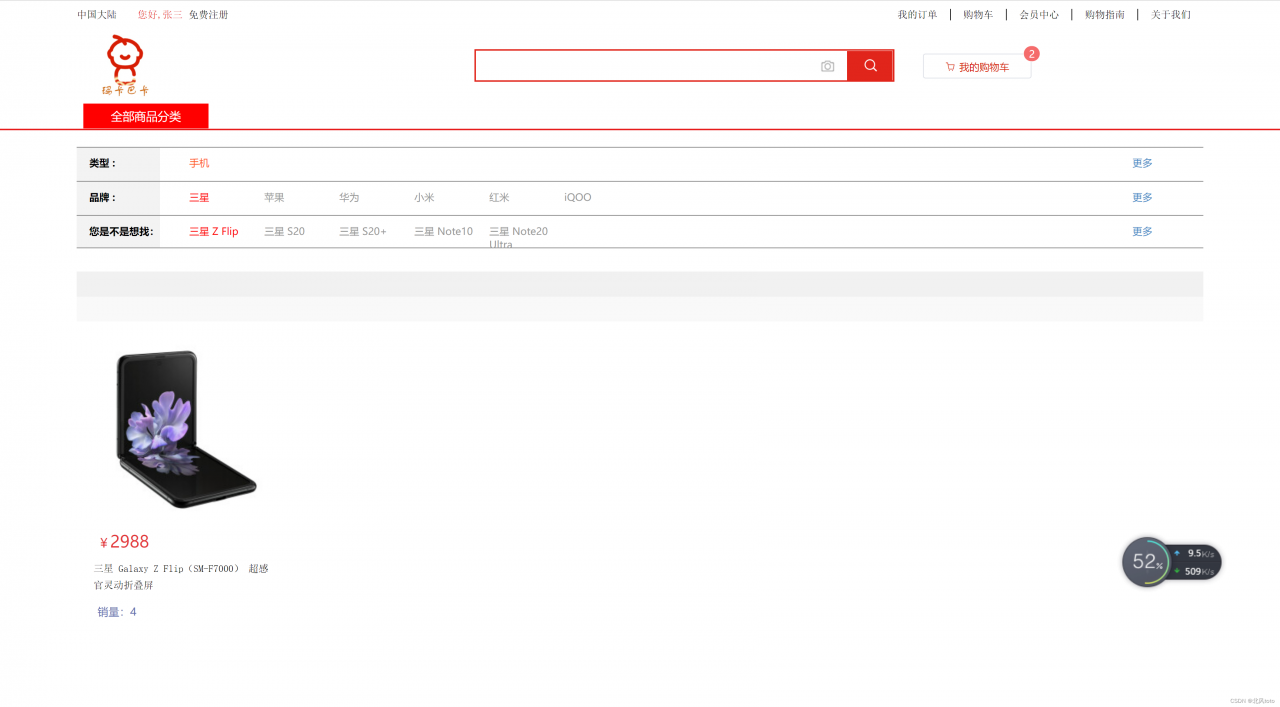Open the 三星 Galaxy Z Flip product title
The height and width of the screenshot is (707, 1280).
coord(181,576)
